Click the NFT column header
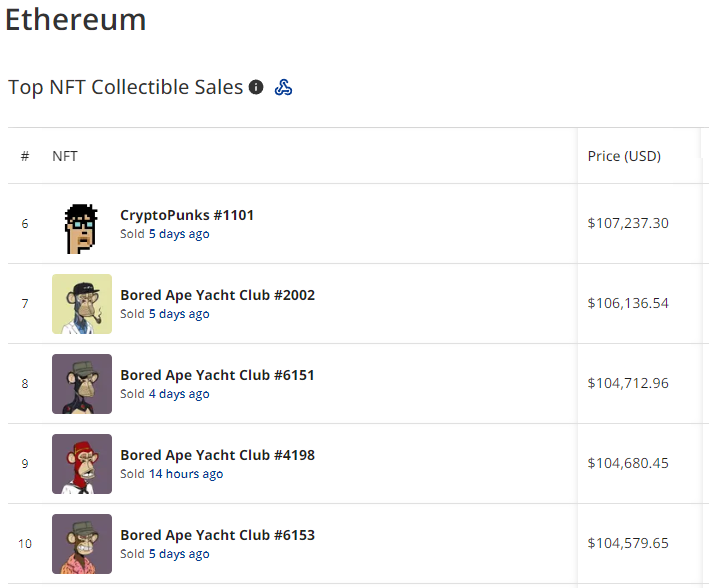The width and height of the screenshot is (709, 588). pyautogui.click(x=65, y=156)
